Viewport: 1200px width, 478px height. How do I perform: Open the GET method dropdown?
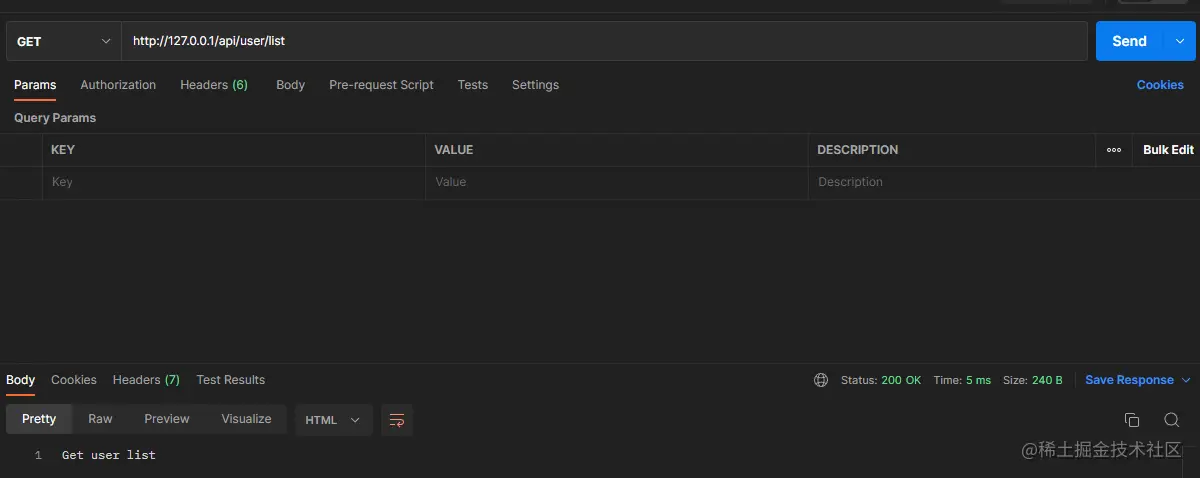coord(64,41)
